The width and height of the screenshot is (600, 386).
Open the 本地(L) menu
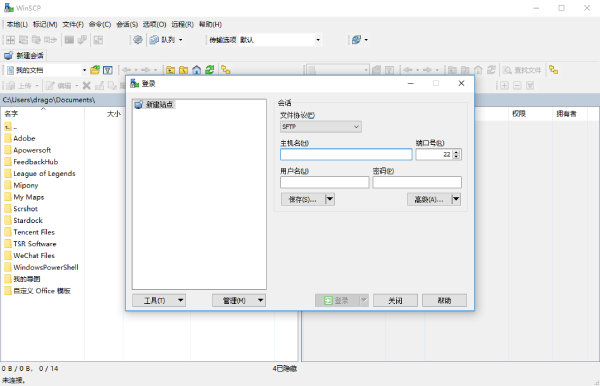[x=17, y=24]
